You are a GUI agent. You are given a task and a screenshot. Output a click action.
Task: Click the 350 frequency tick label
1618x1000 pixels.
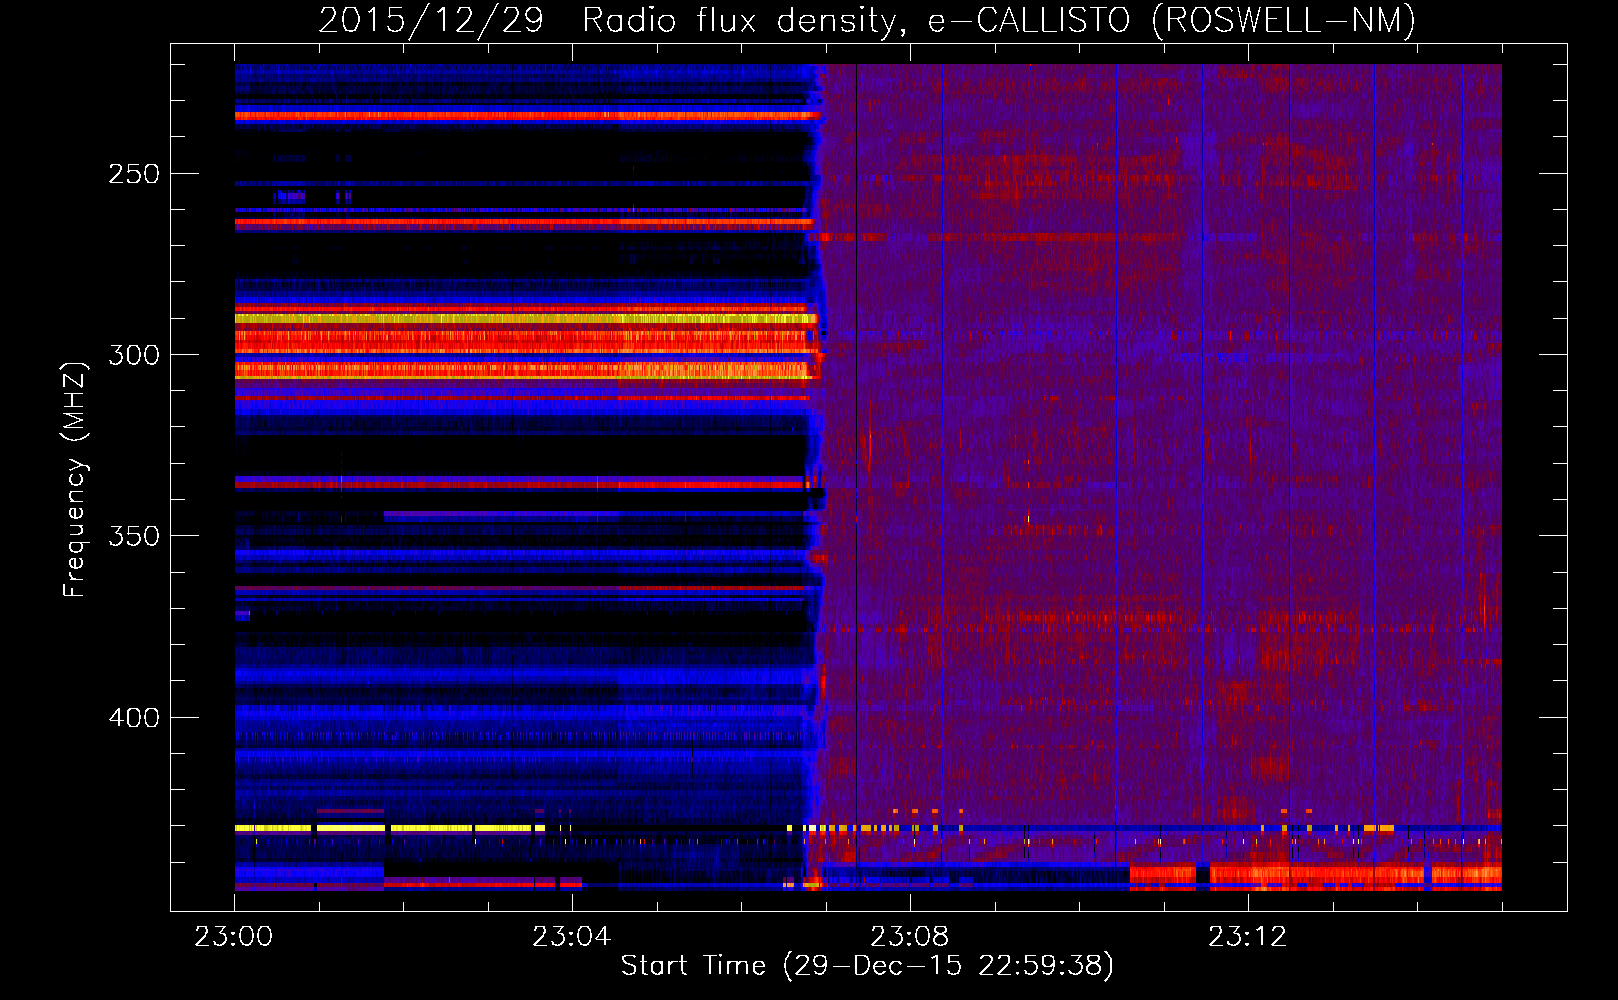pos(134,536)
